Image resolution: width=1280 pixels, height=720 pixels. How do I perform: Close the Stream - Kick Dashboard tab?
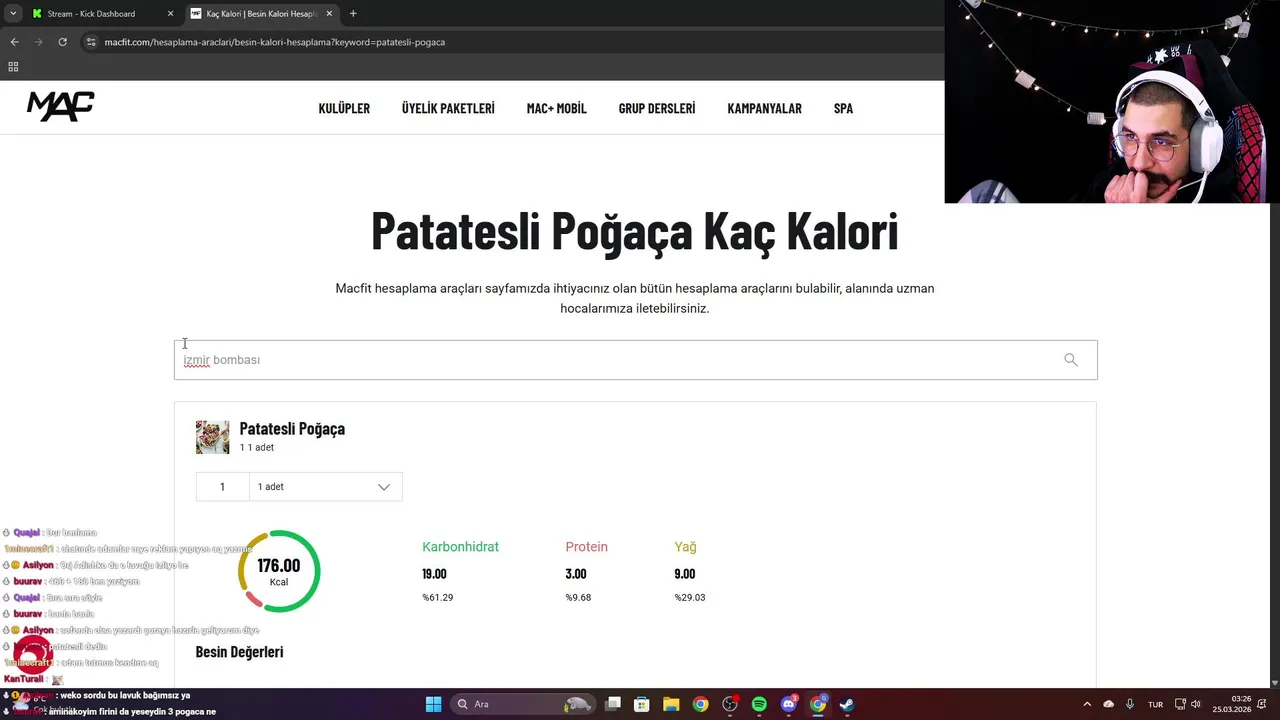coord(170,14)
